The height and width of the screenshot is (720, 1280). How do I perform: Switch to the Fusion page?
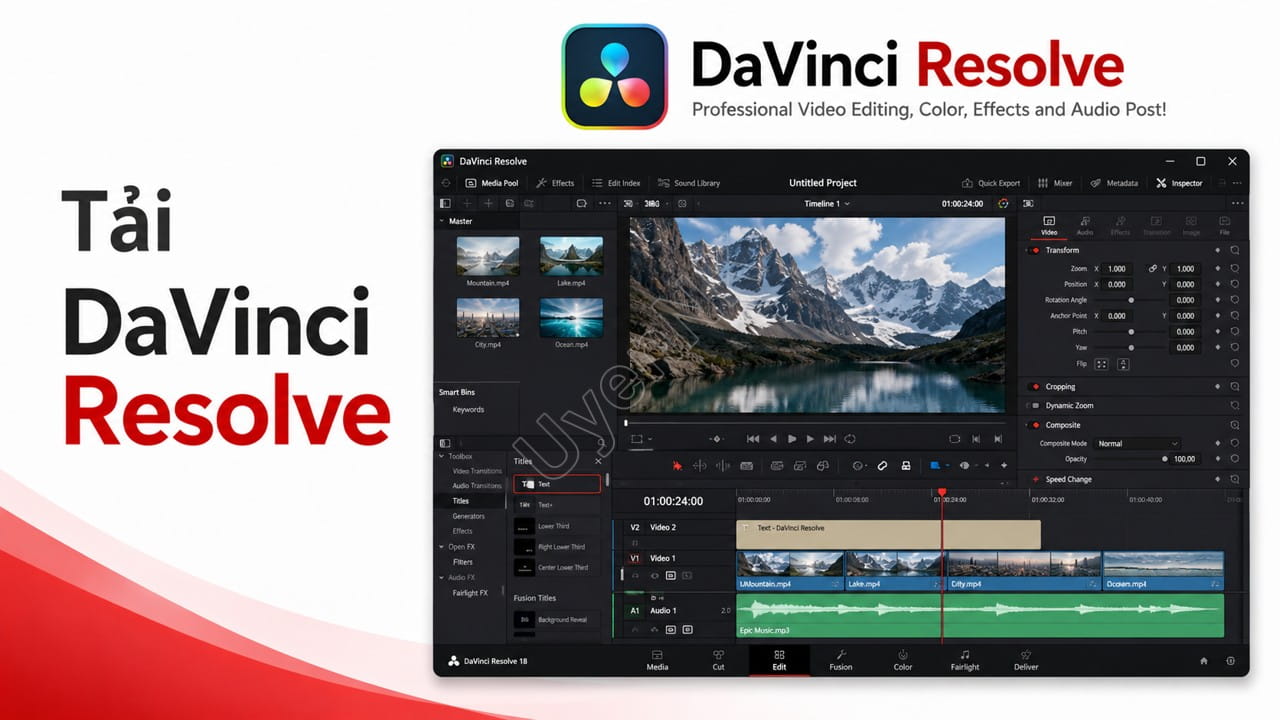click(841, 660)
